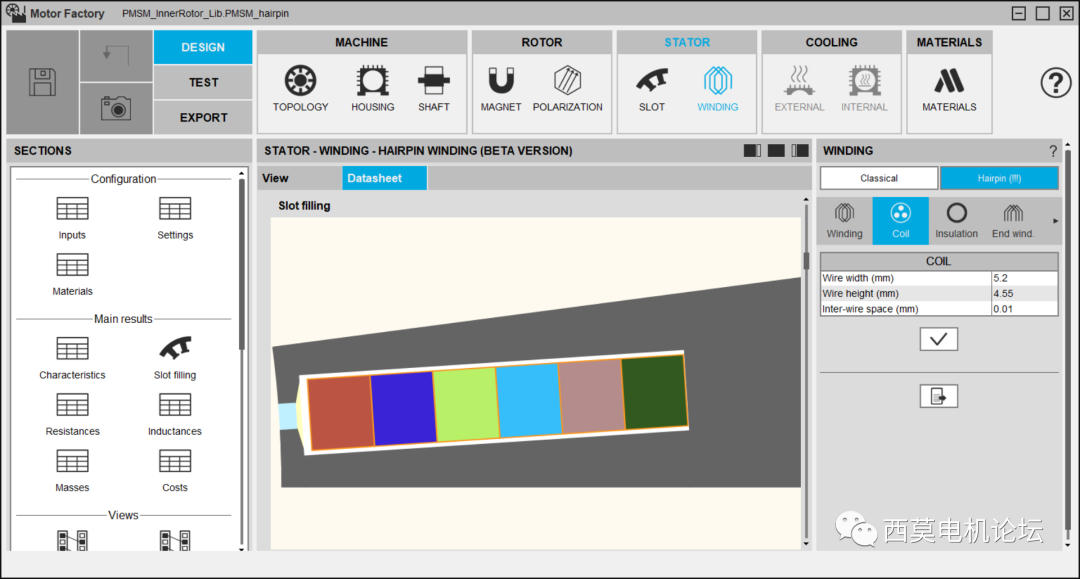1080x579 pixels.
Task: Select the mauve conductor in slot
Action: (x=592, y=395)
